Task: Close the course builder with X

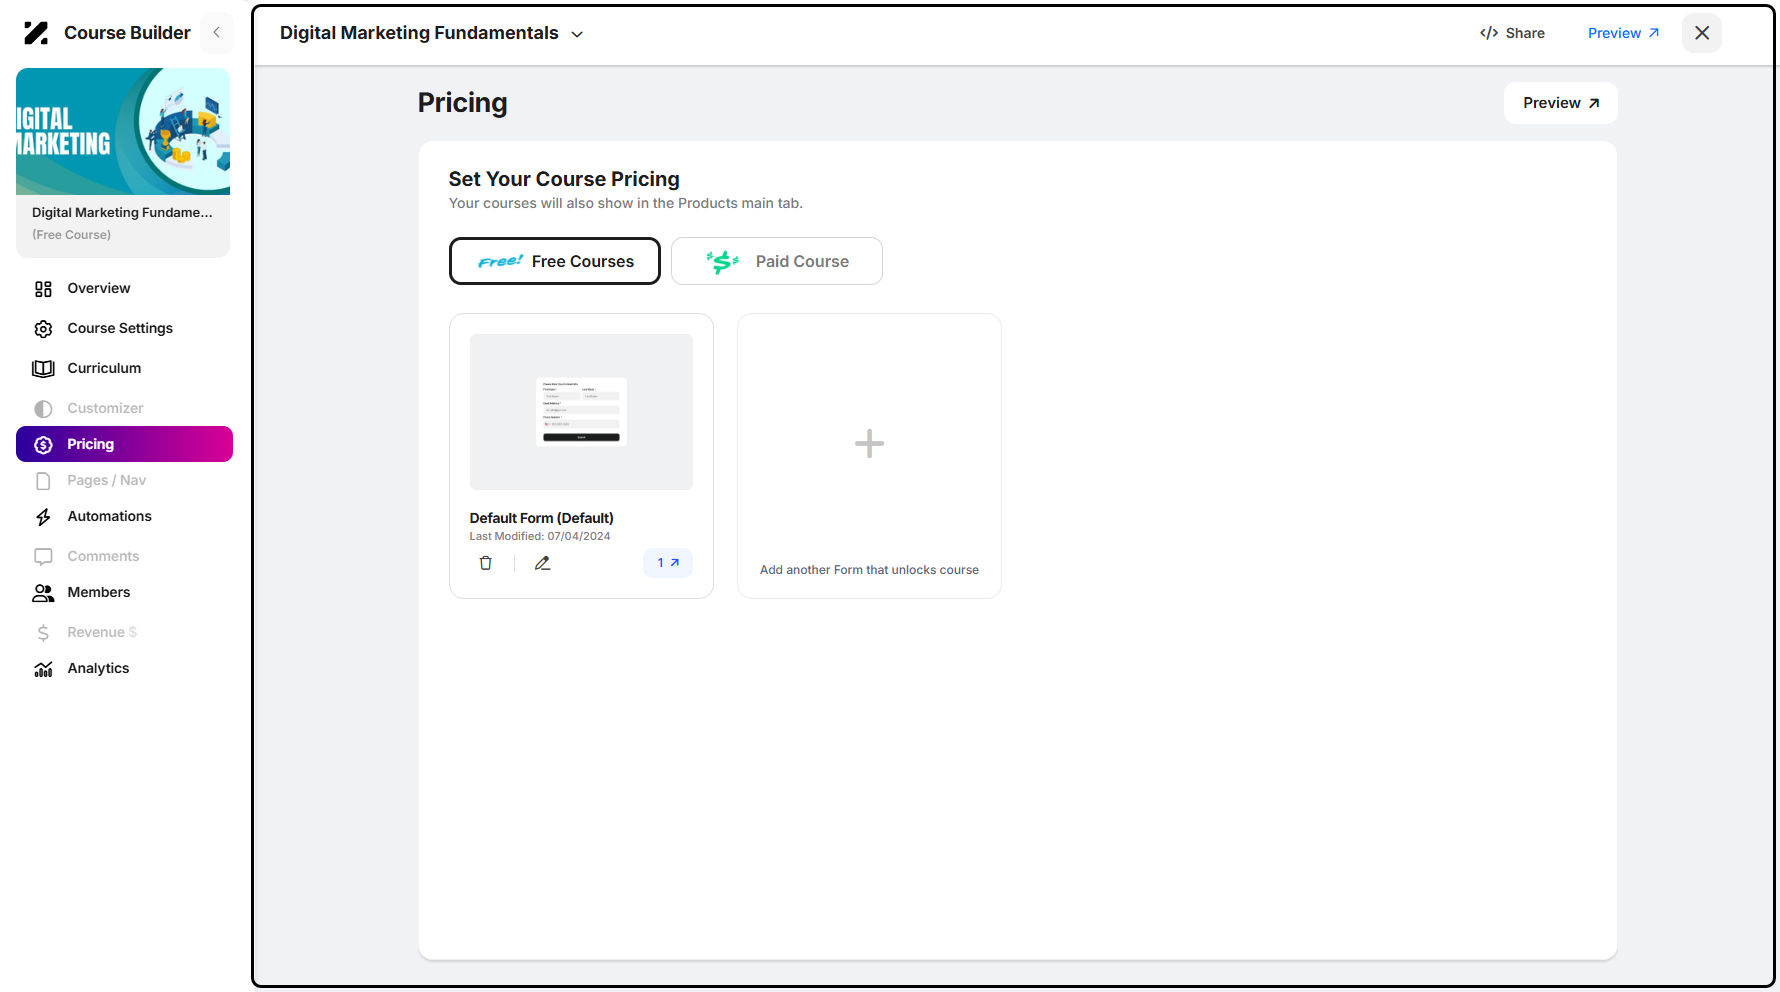Action: [x=1702, y=33]
